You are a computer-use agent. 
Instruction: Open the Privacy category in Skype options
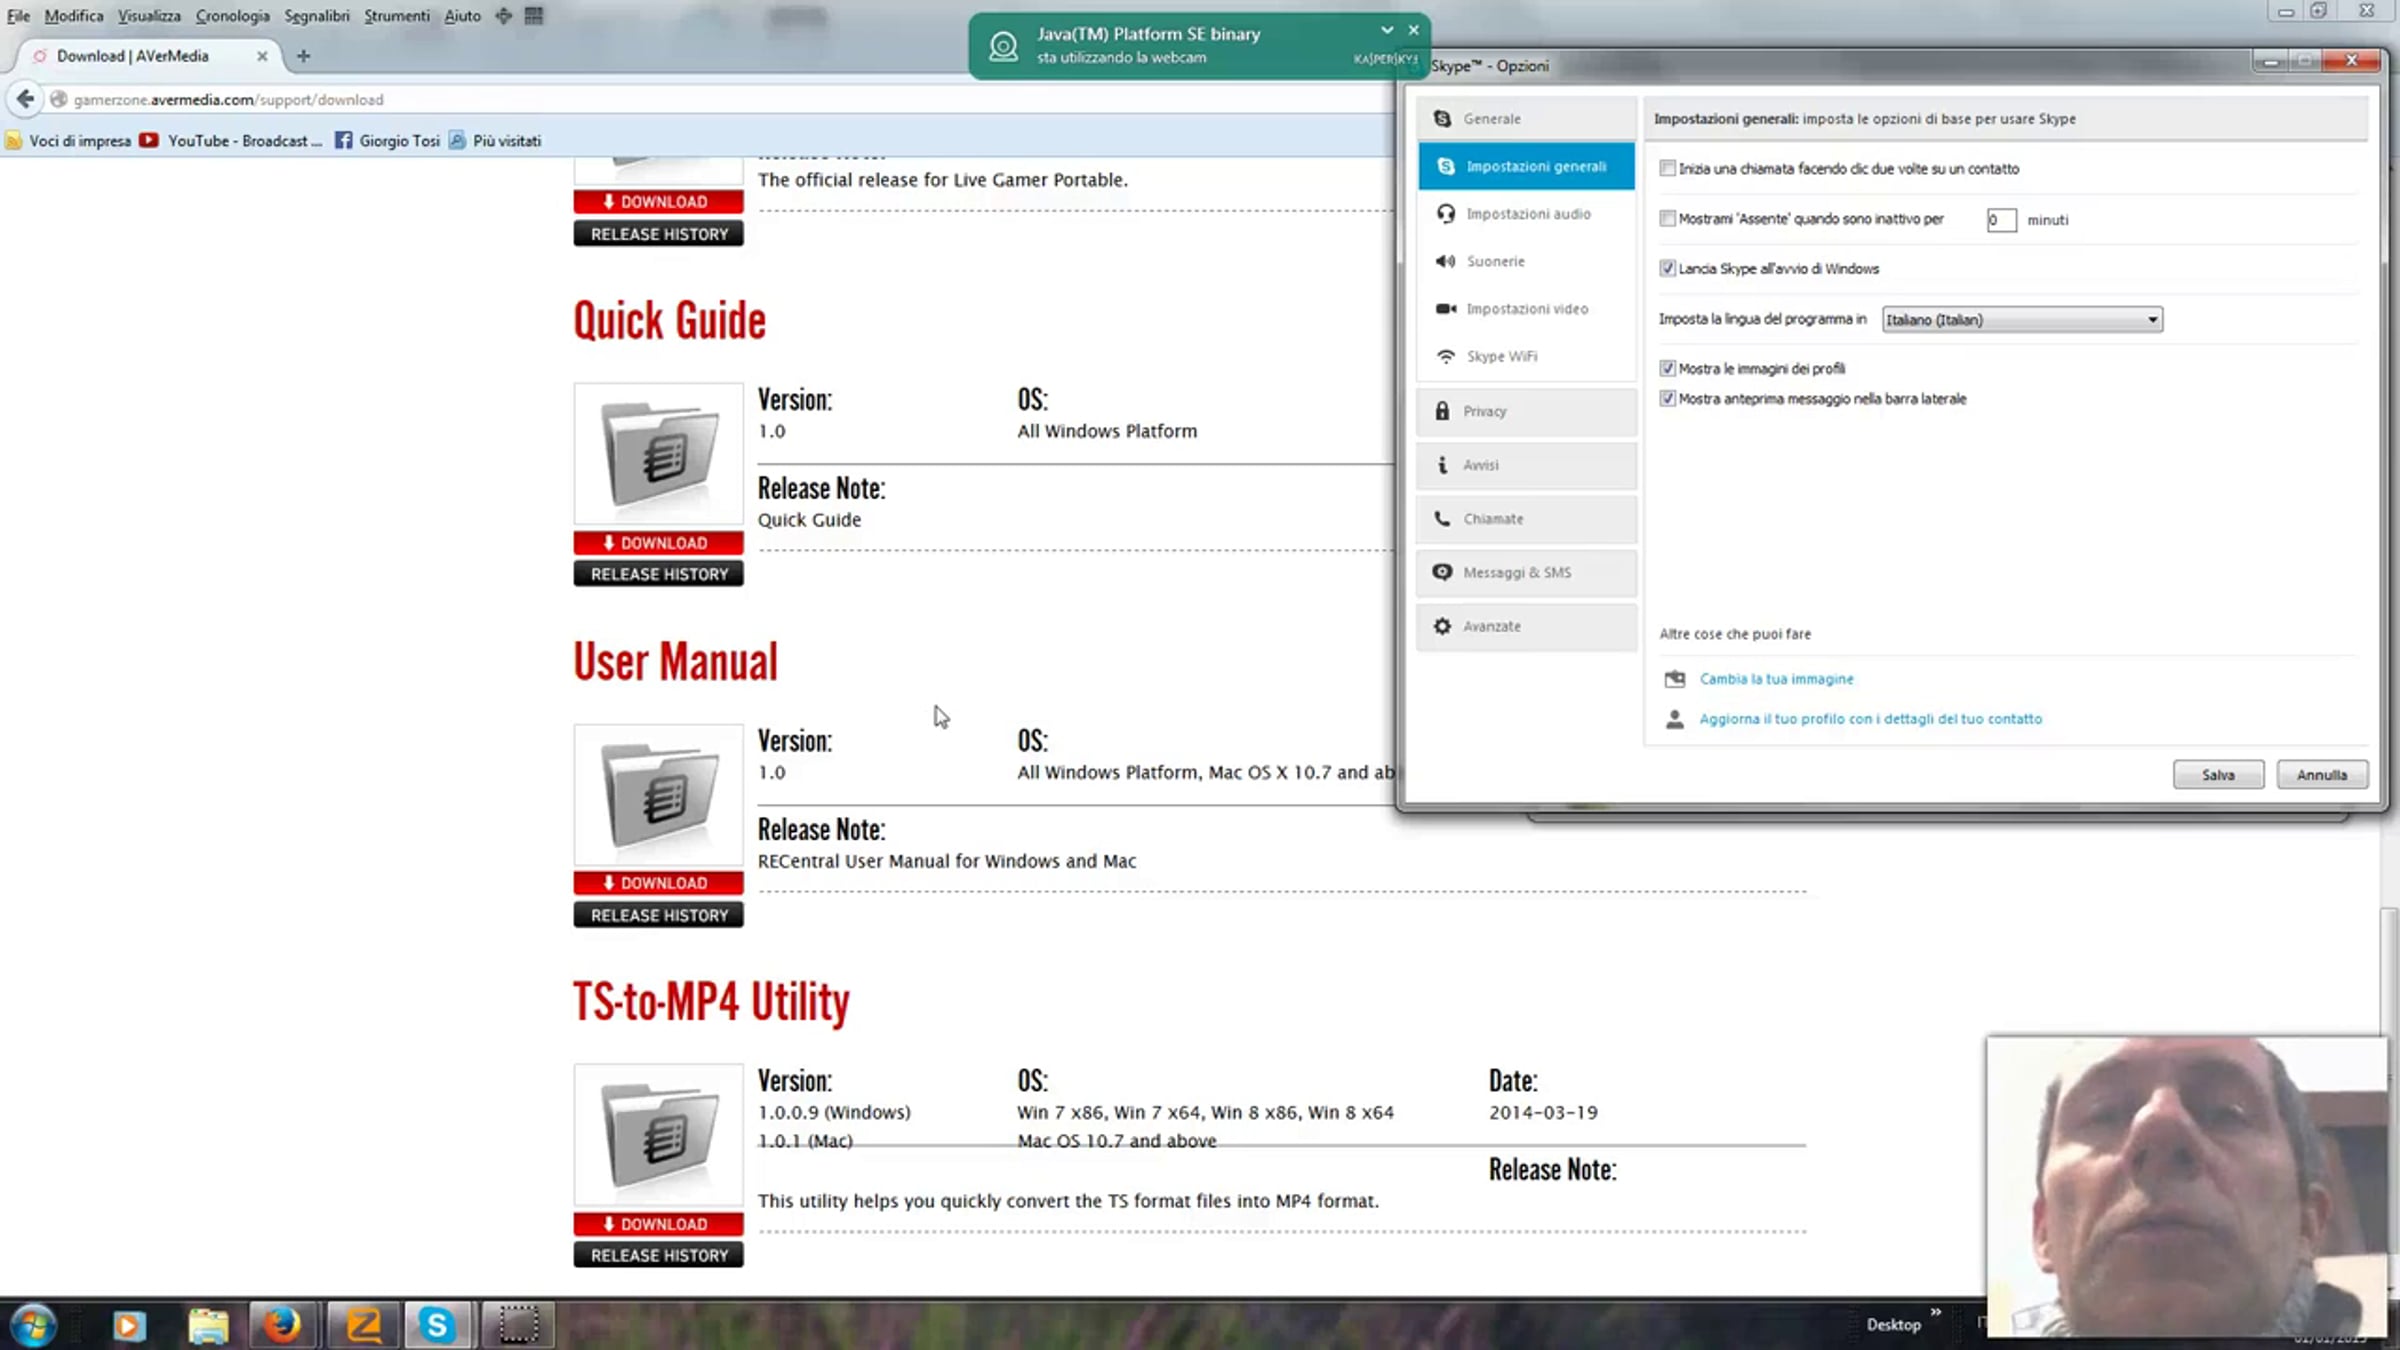click(1526, 411)
